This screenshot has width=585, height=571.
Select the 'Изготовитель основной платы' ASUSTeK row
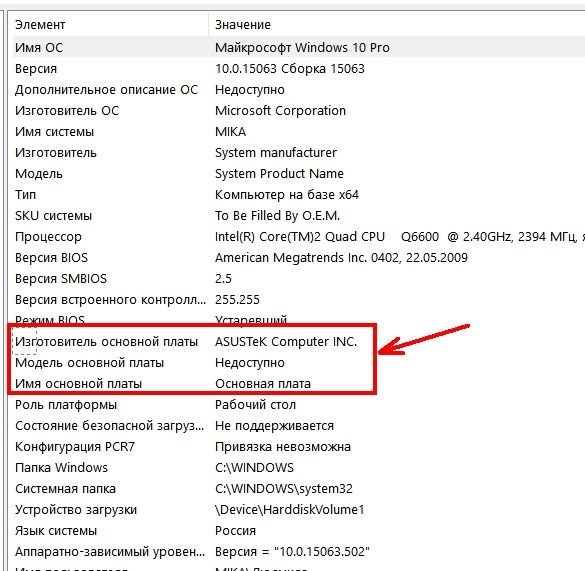298,341
